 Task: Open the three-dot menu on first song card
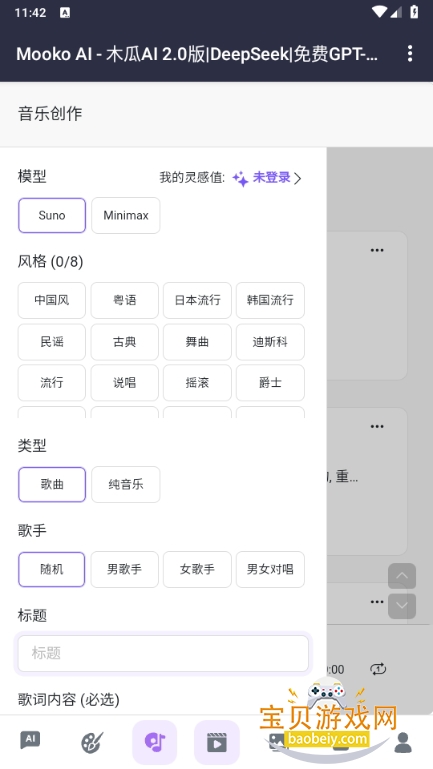(377, 250)
